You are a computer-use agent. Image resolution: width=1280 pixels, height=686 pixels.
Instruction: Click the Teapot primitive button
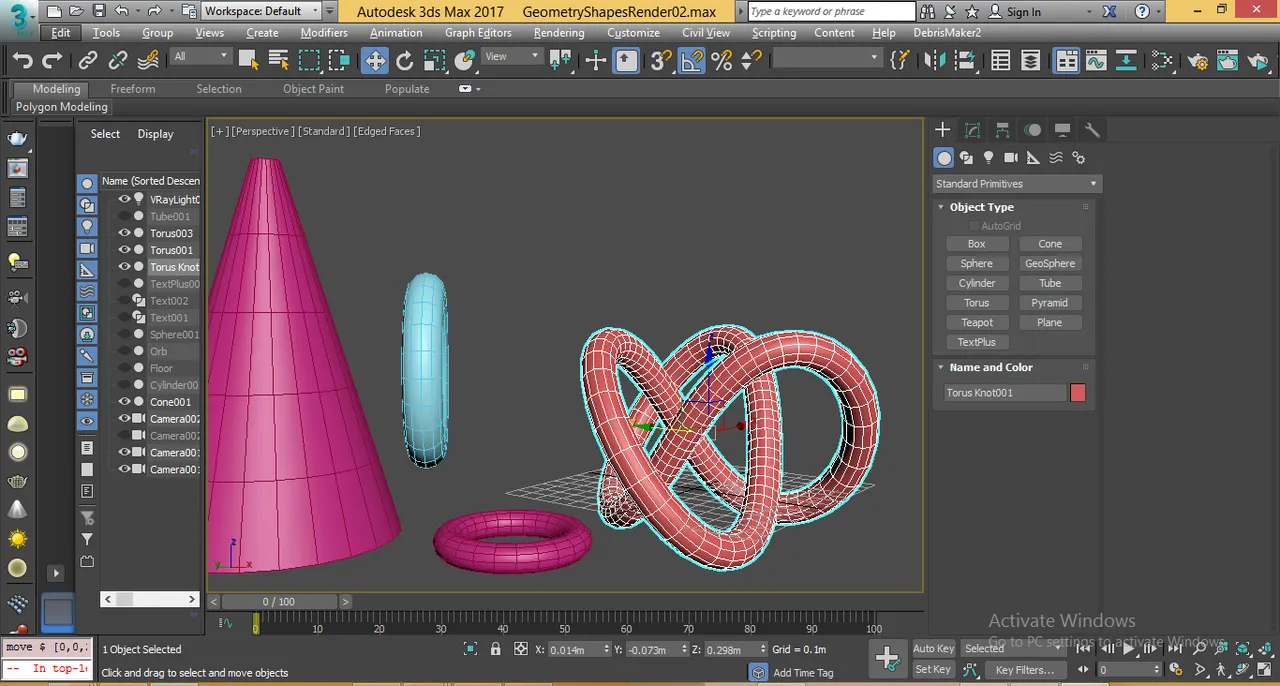tap(977, 323)
